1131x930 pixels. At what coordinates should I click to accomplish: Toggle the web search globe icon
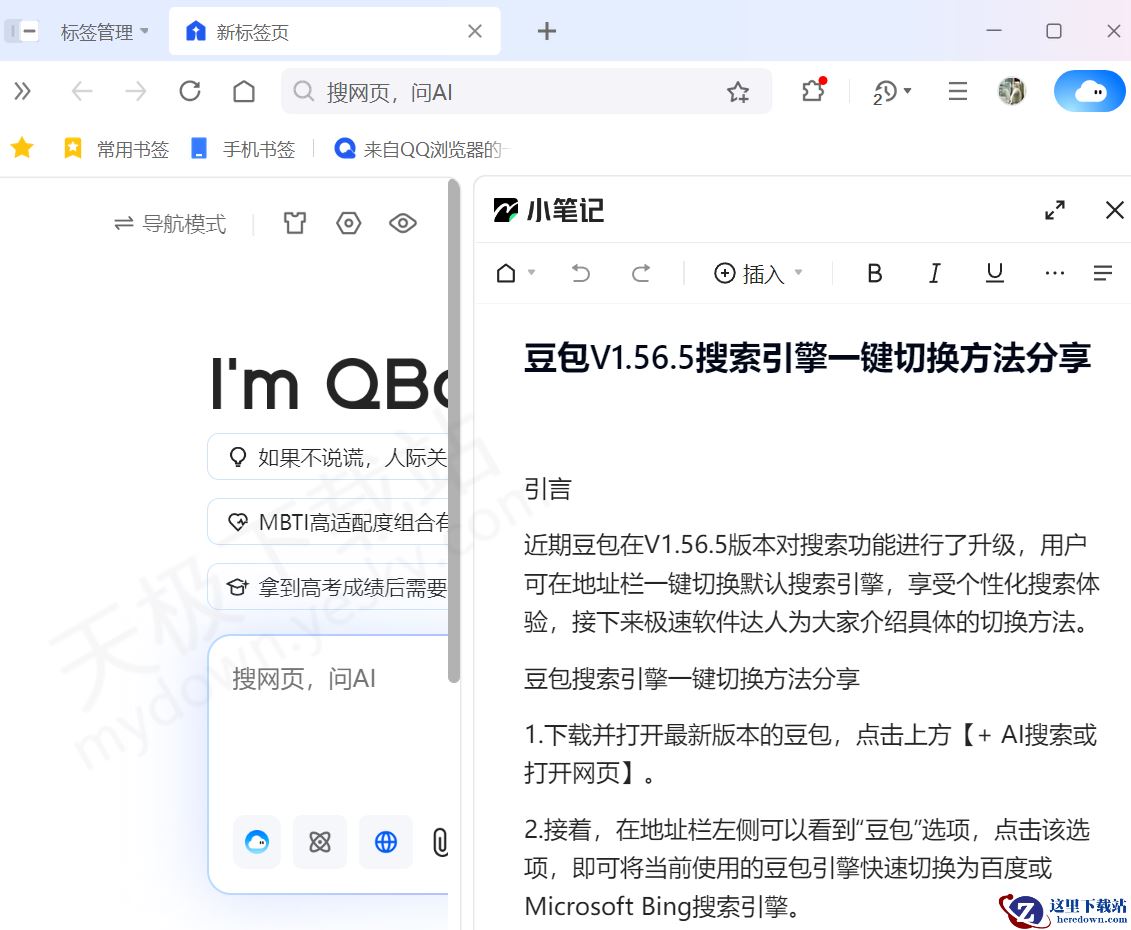point(386,841)
